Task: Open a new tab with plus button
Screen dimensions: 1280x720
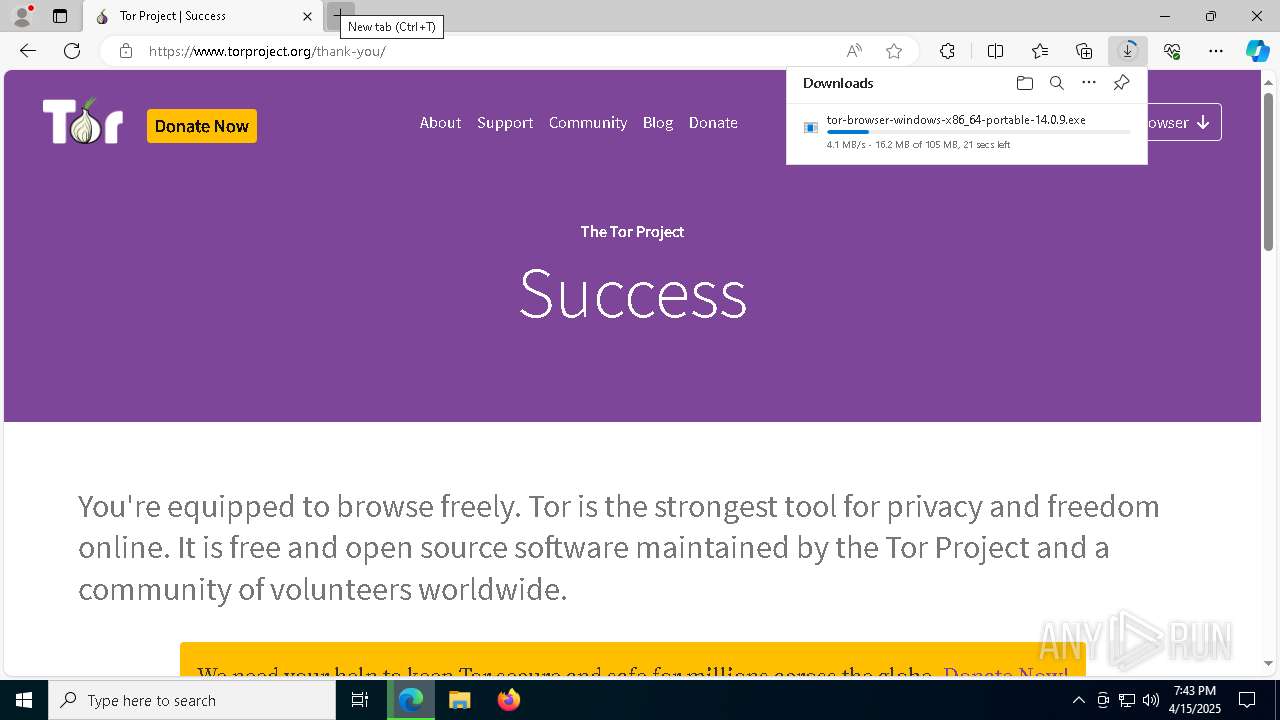Action: pos(338,16)
